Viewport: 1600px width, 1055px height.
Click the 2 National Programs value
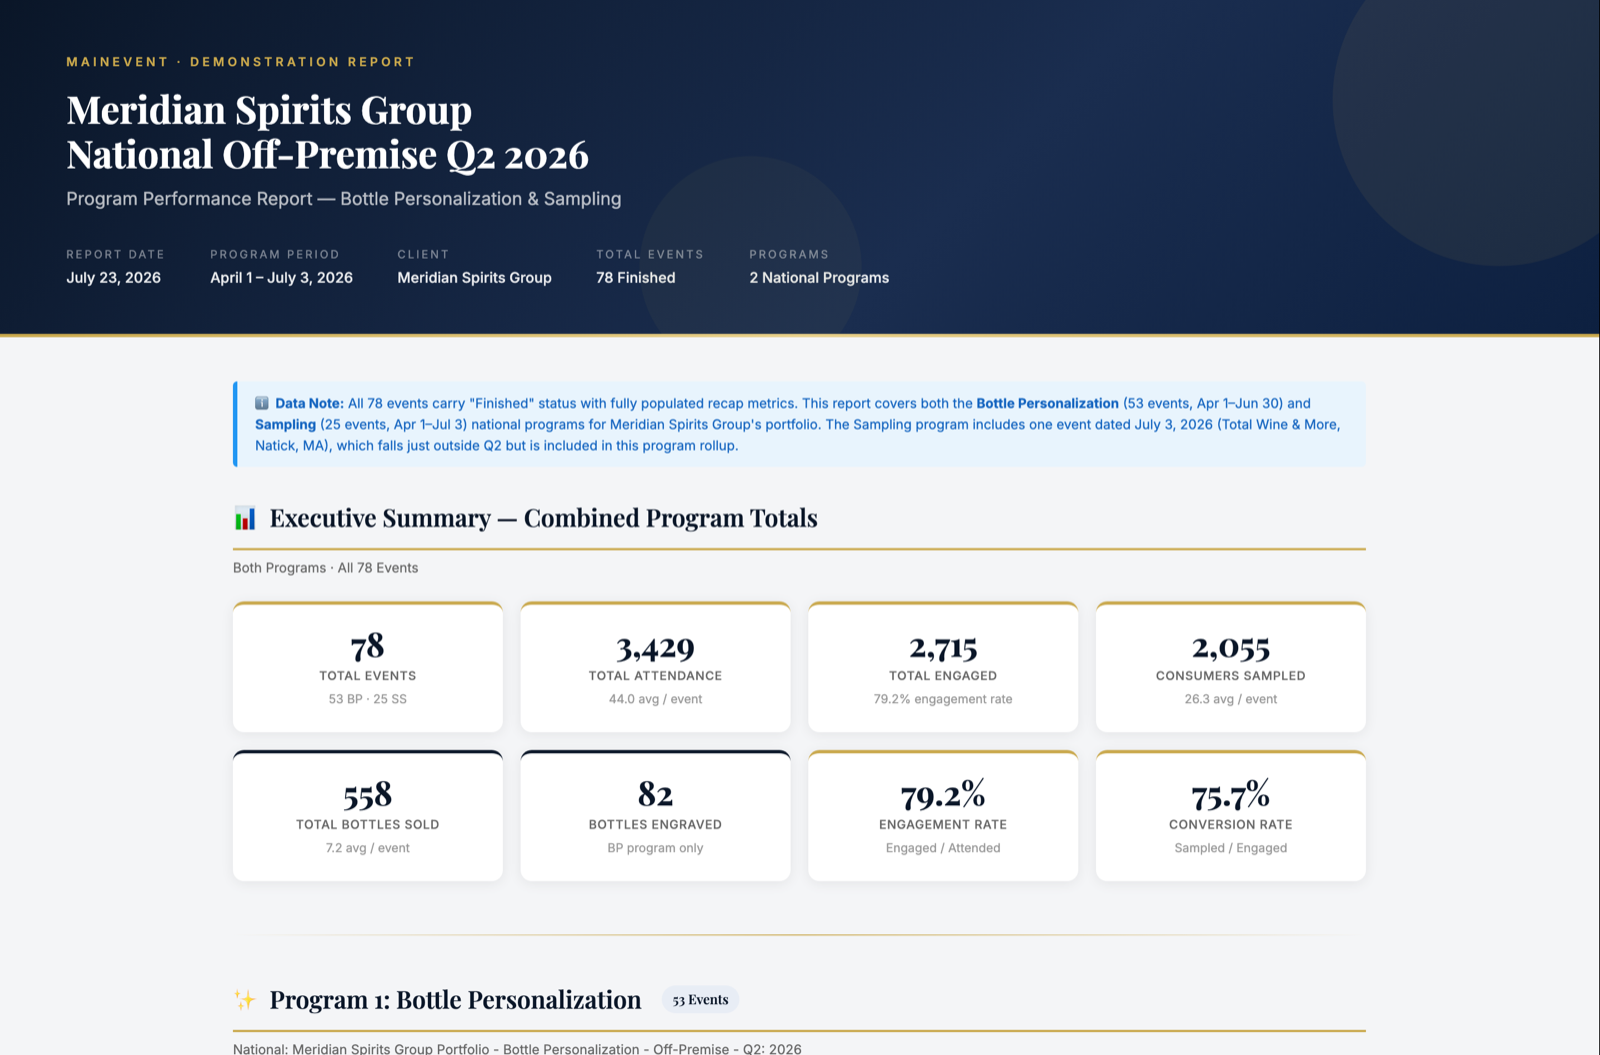click(x=819, y=278)
